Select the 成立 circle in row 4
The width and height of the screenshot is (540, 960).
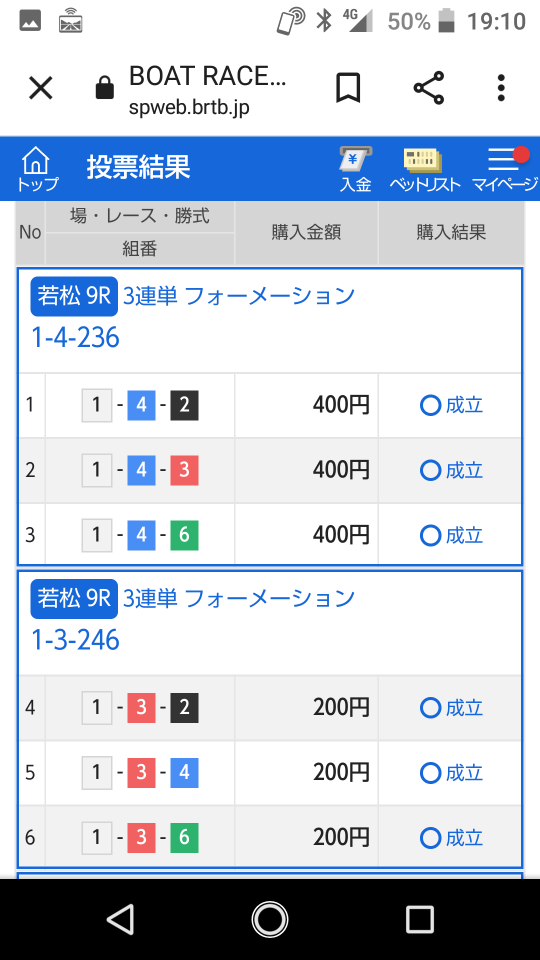point(430,708)
